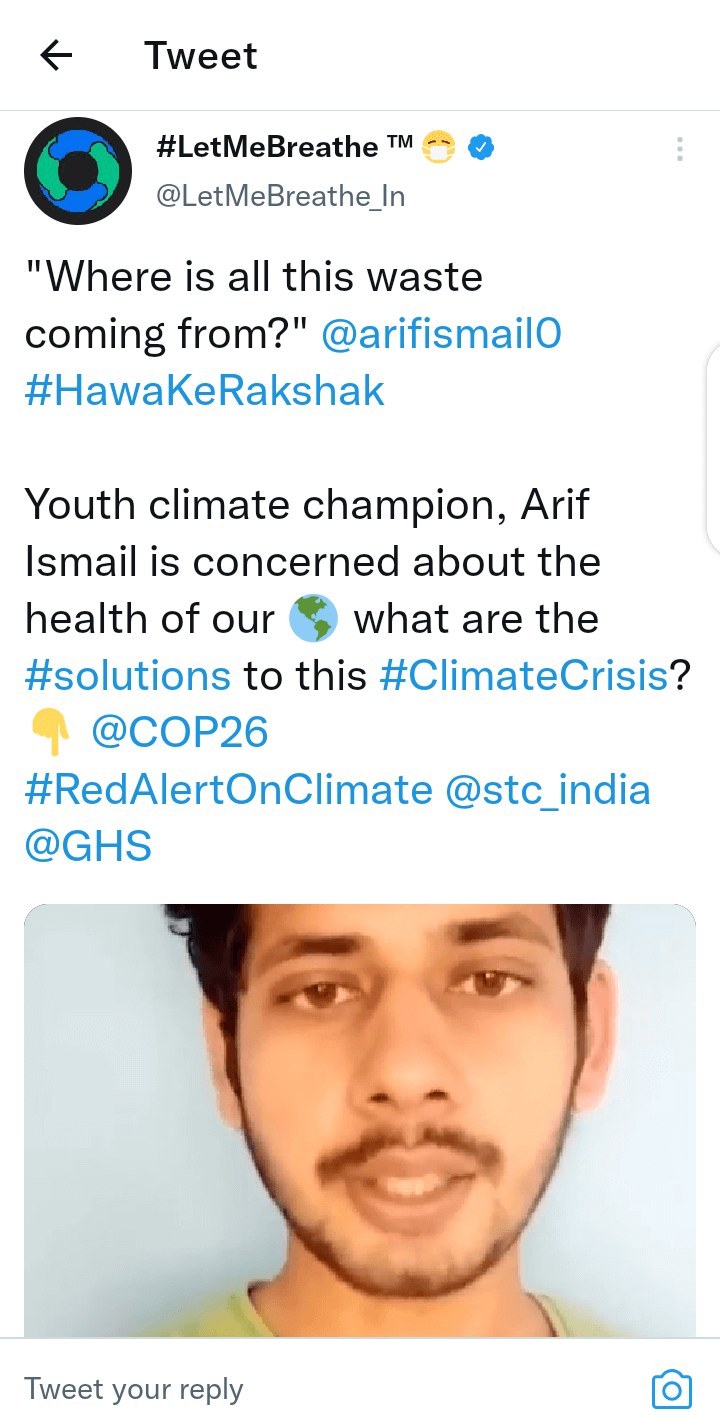Open the #LetMeBreathe profile avatar
Screen dimensions: 720x1418
pos(78,171)
